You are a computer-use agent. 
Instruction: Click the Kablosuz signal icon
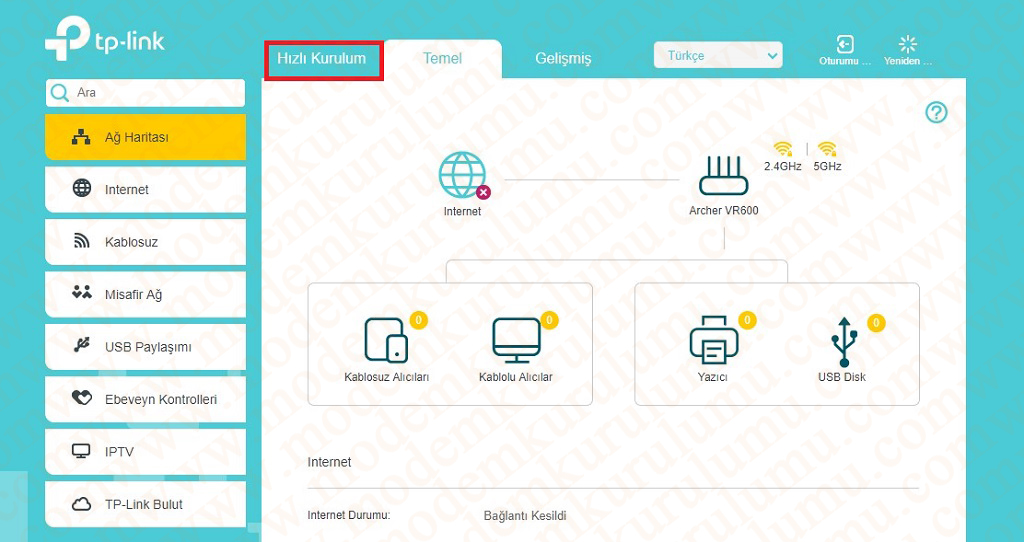82,241
